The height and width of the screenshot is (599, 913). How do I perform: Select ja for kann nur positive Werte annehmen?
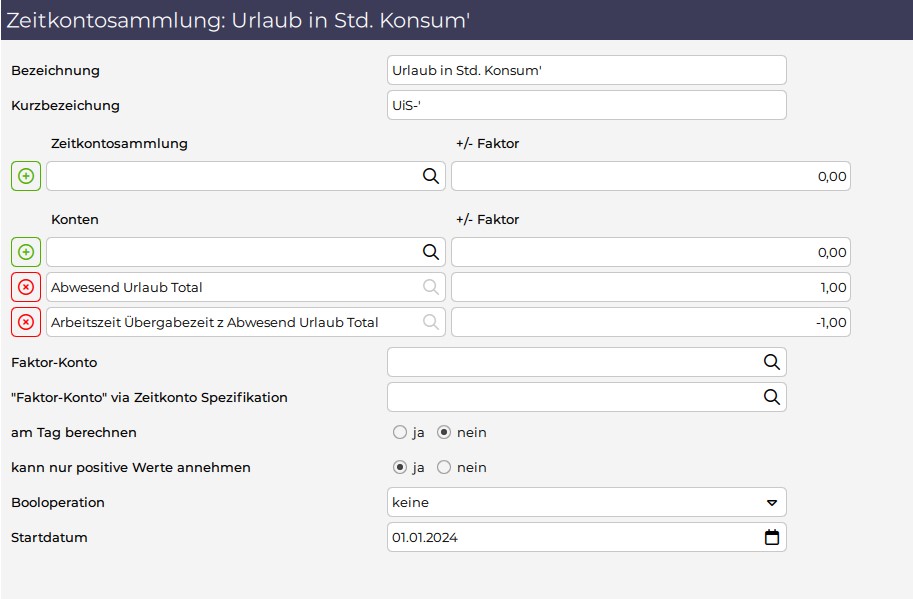click(x=399, y=467)
